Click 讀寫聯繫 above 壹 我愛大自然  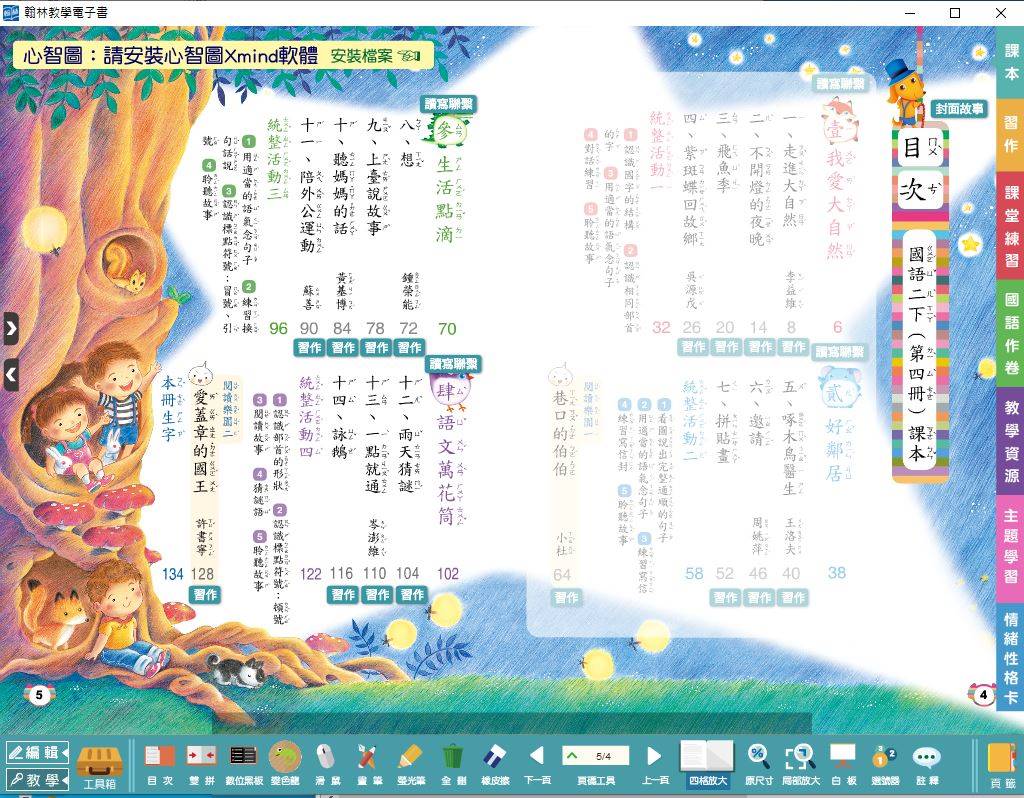(840, 84)
